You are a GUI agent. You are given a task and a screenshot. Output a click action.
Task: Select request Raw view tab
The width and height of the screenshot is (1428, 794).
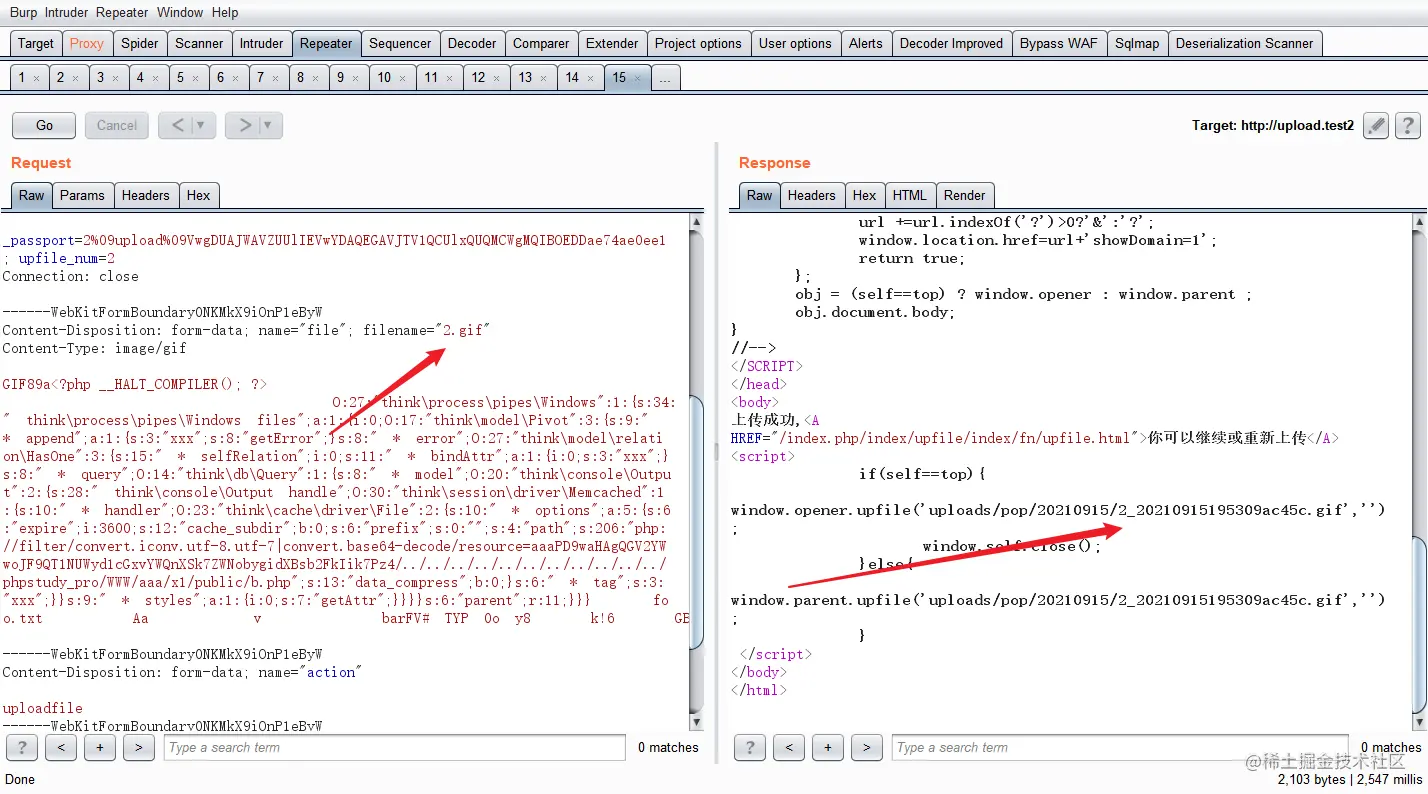pyautogui.click(x=31, y=195)
